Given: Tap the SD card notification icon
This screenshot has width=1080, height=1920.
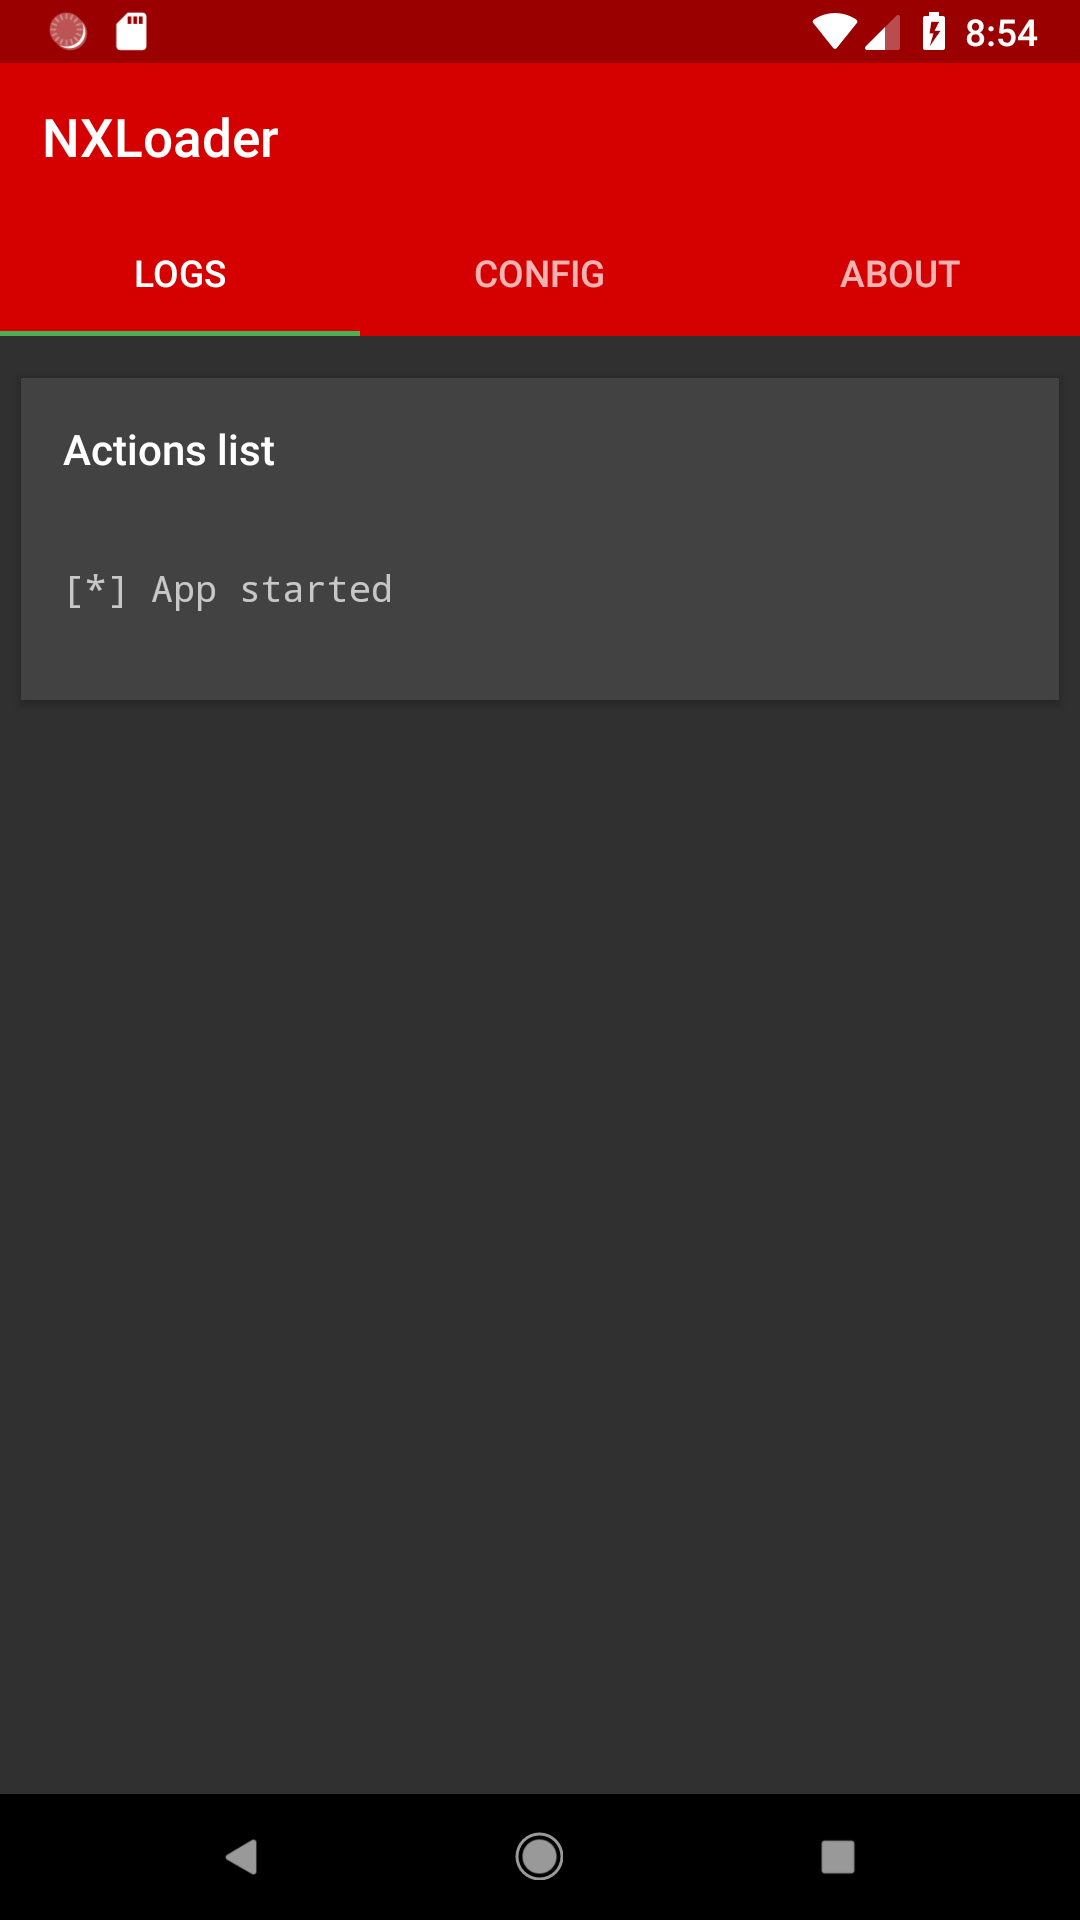Looking at the screenshot, I should click(131, 32).
